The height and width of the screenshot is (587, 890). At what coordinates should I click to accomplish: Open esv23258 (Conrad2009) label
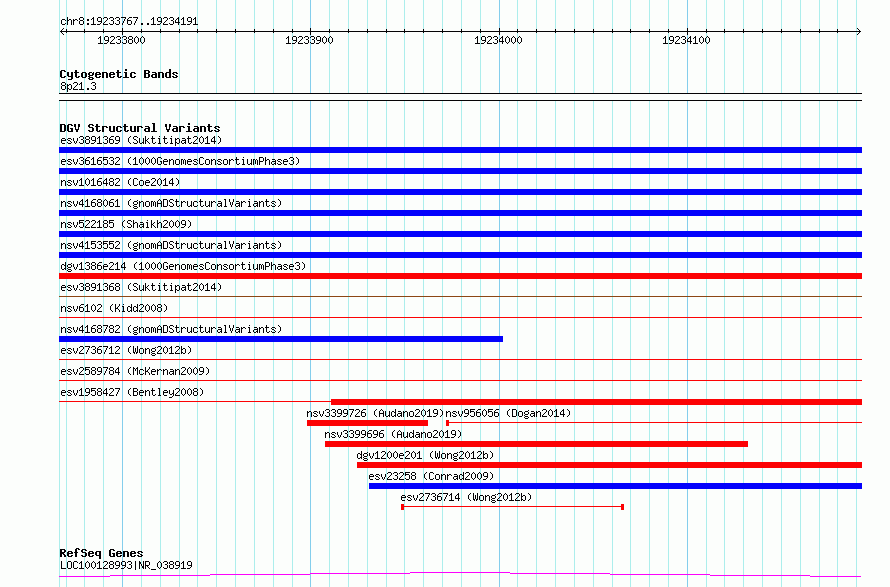[431, 476]
